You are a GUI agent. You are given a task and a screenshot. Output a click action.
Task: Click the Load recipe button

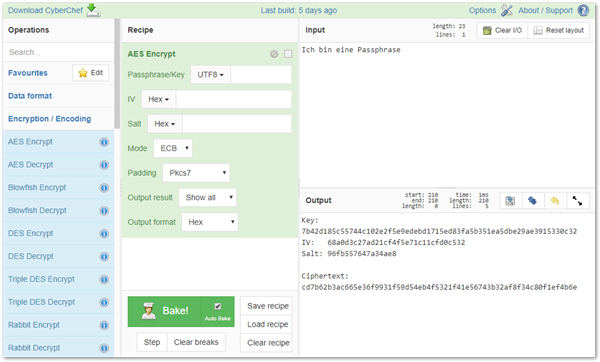point(266,324)
